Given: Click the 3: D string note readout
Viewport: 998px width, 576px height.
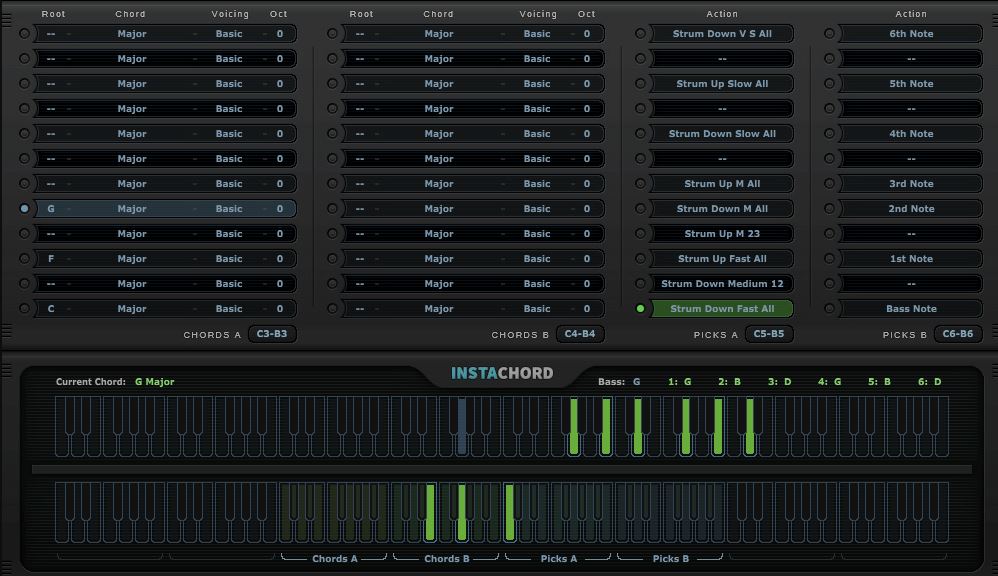Looking at the screenshot, I should 780,382.
